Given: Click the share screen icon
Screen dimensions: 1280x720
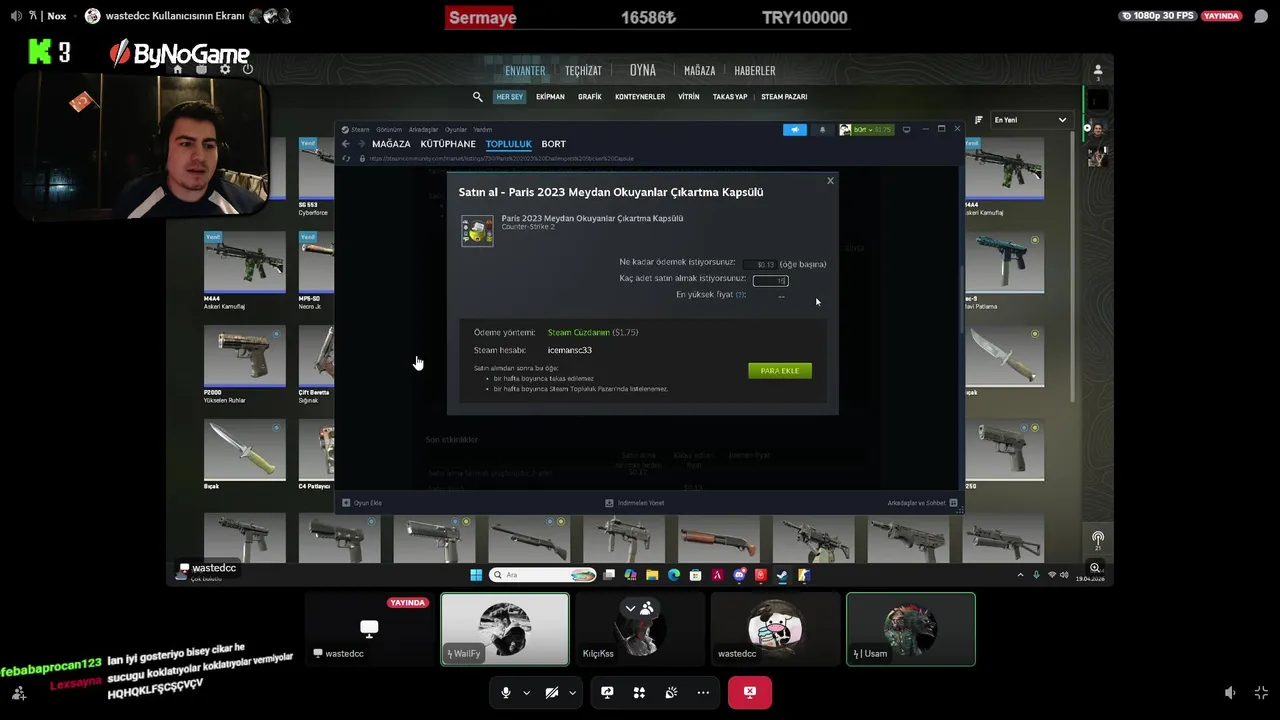Looking at the screenshot, I should [607, 692].
